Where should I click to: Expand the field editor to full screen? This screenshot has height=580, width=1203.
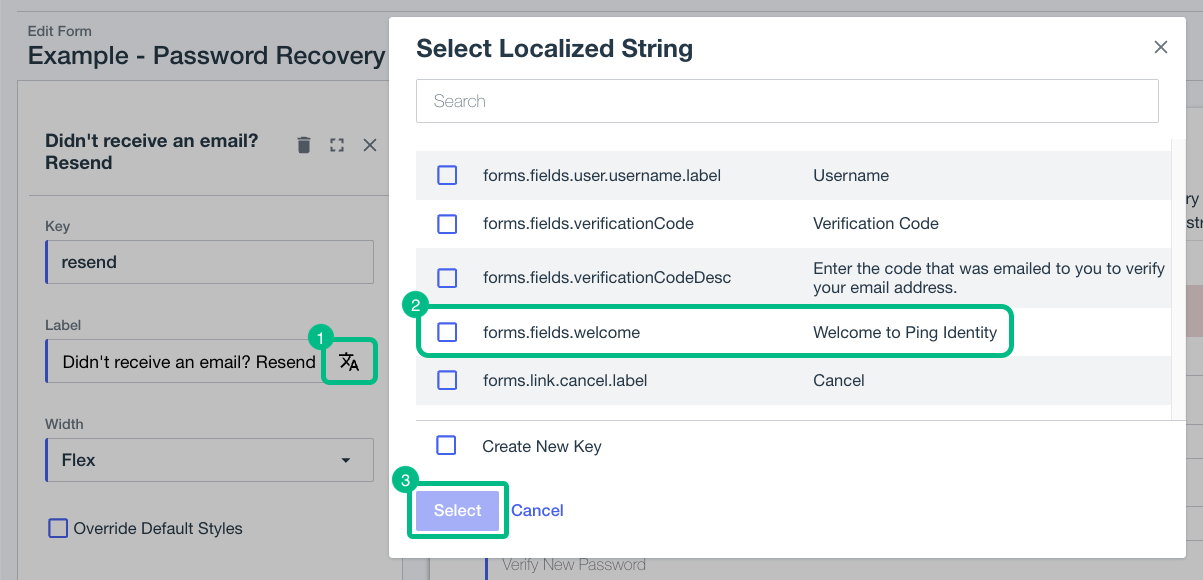[x=336, y=144]
